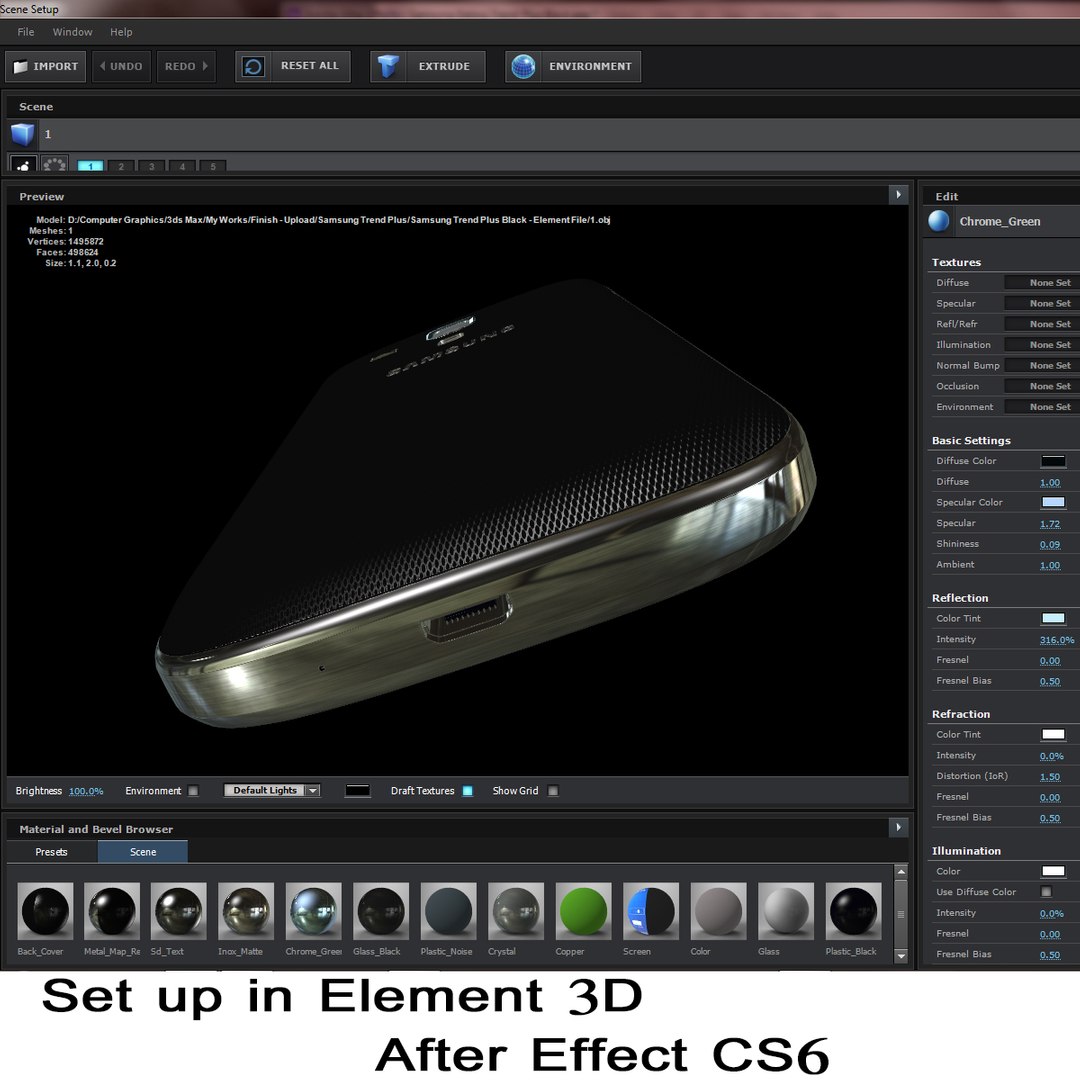Click the Reset All button label
Screen dimensions: 1080x1080
tap(310, 65)
